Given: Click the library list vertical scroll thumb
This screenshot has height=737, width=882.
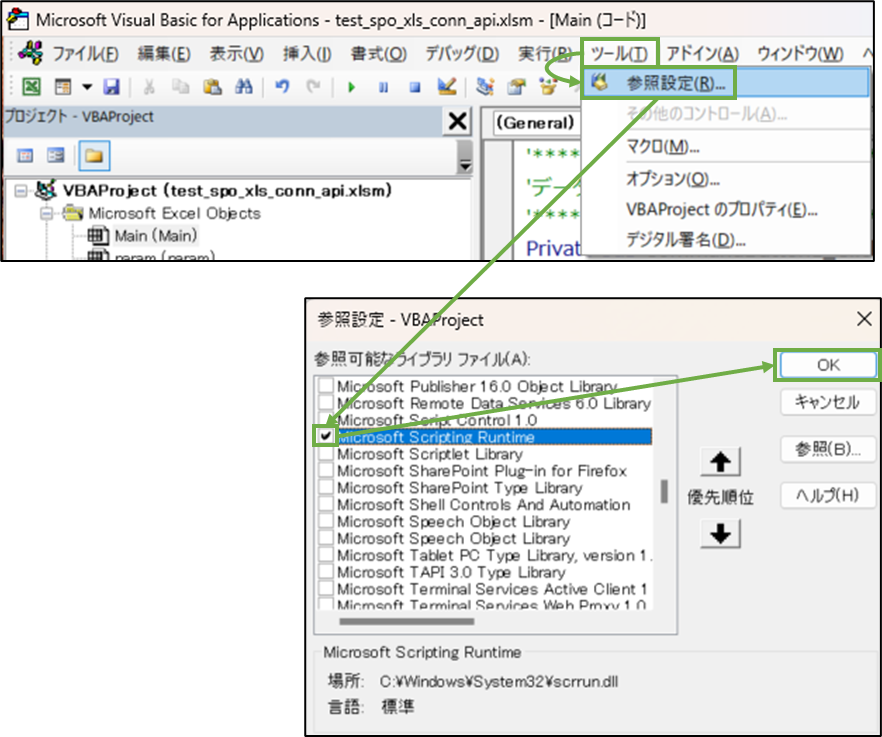Looking at the screenshot, I should click(x=664, y=491).
